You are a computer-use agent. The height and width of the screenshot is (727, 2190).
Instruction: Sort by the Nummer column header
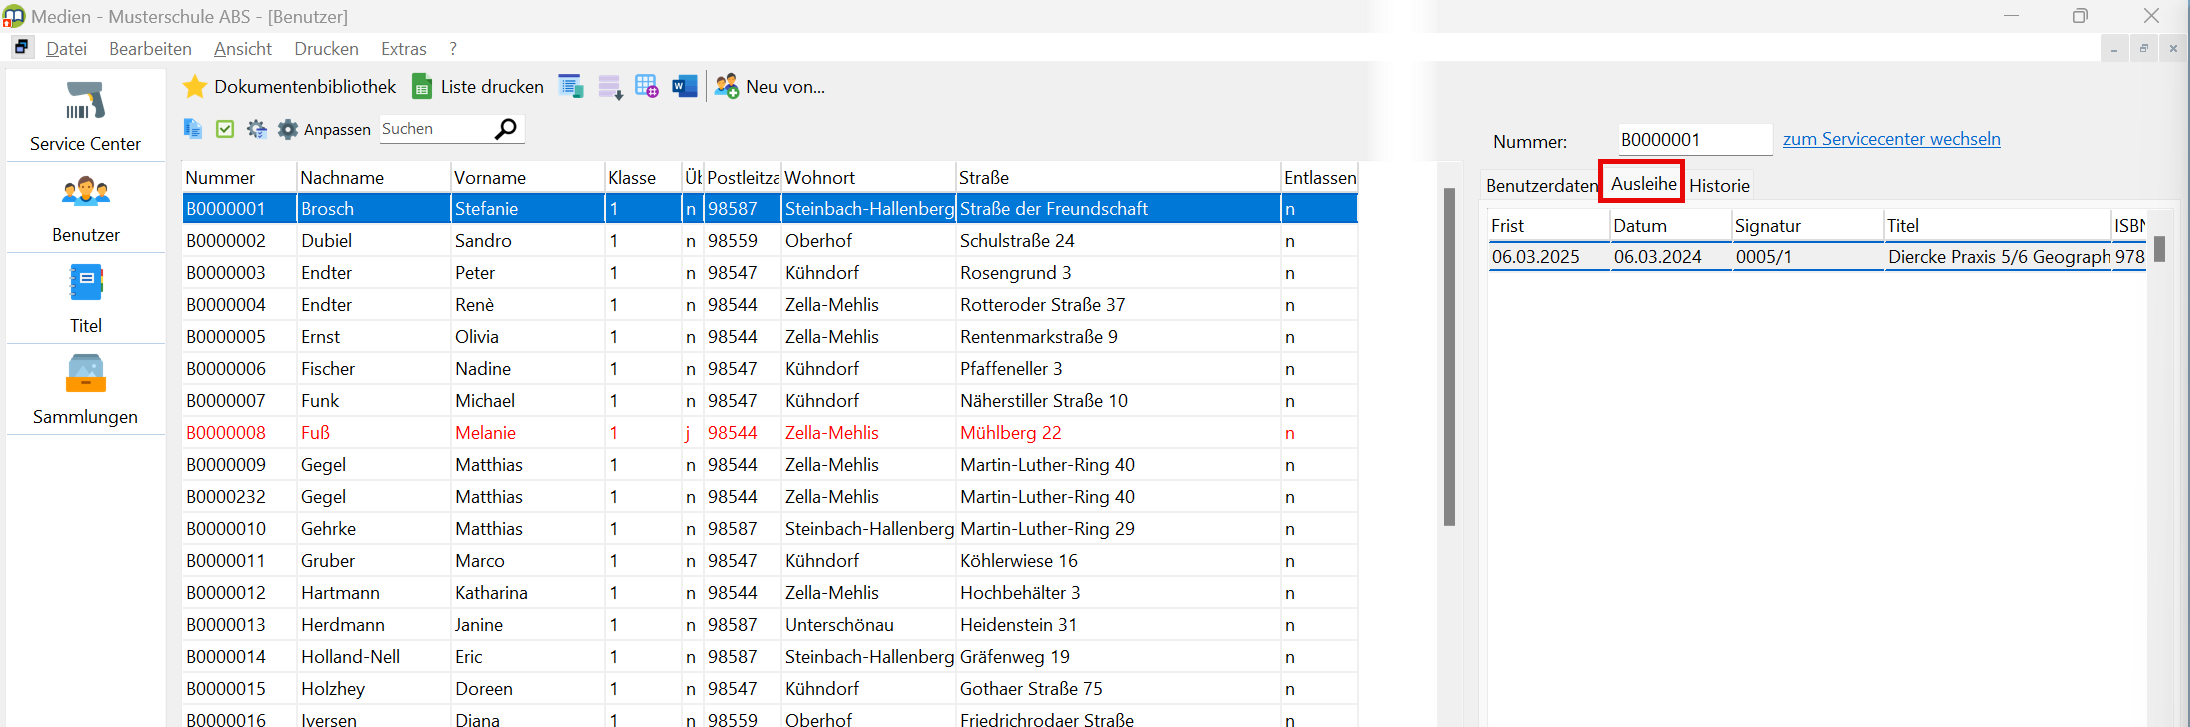pos(239,177)
